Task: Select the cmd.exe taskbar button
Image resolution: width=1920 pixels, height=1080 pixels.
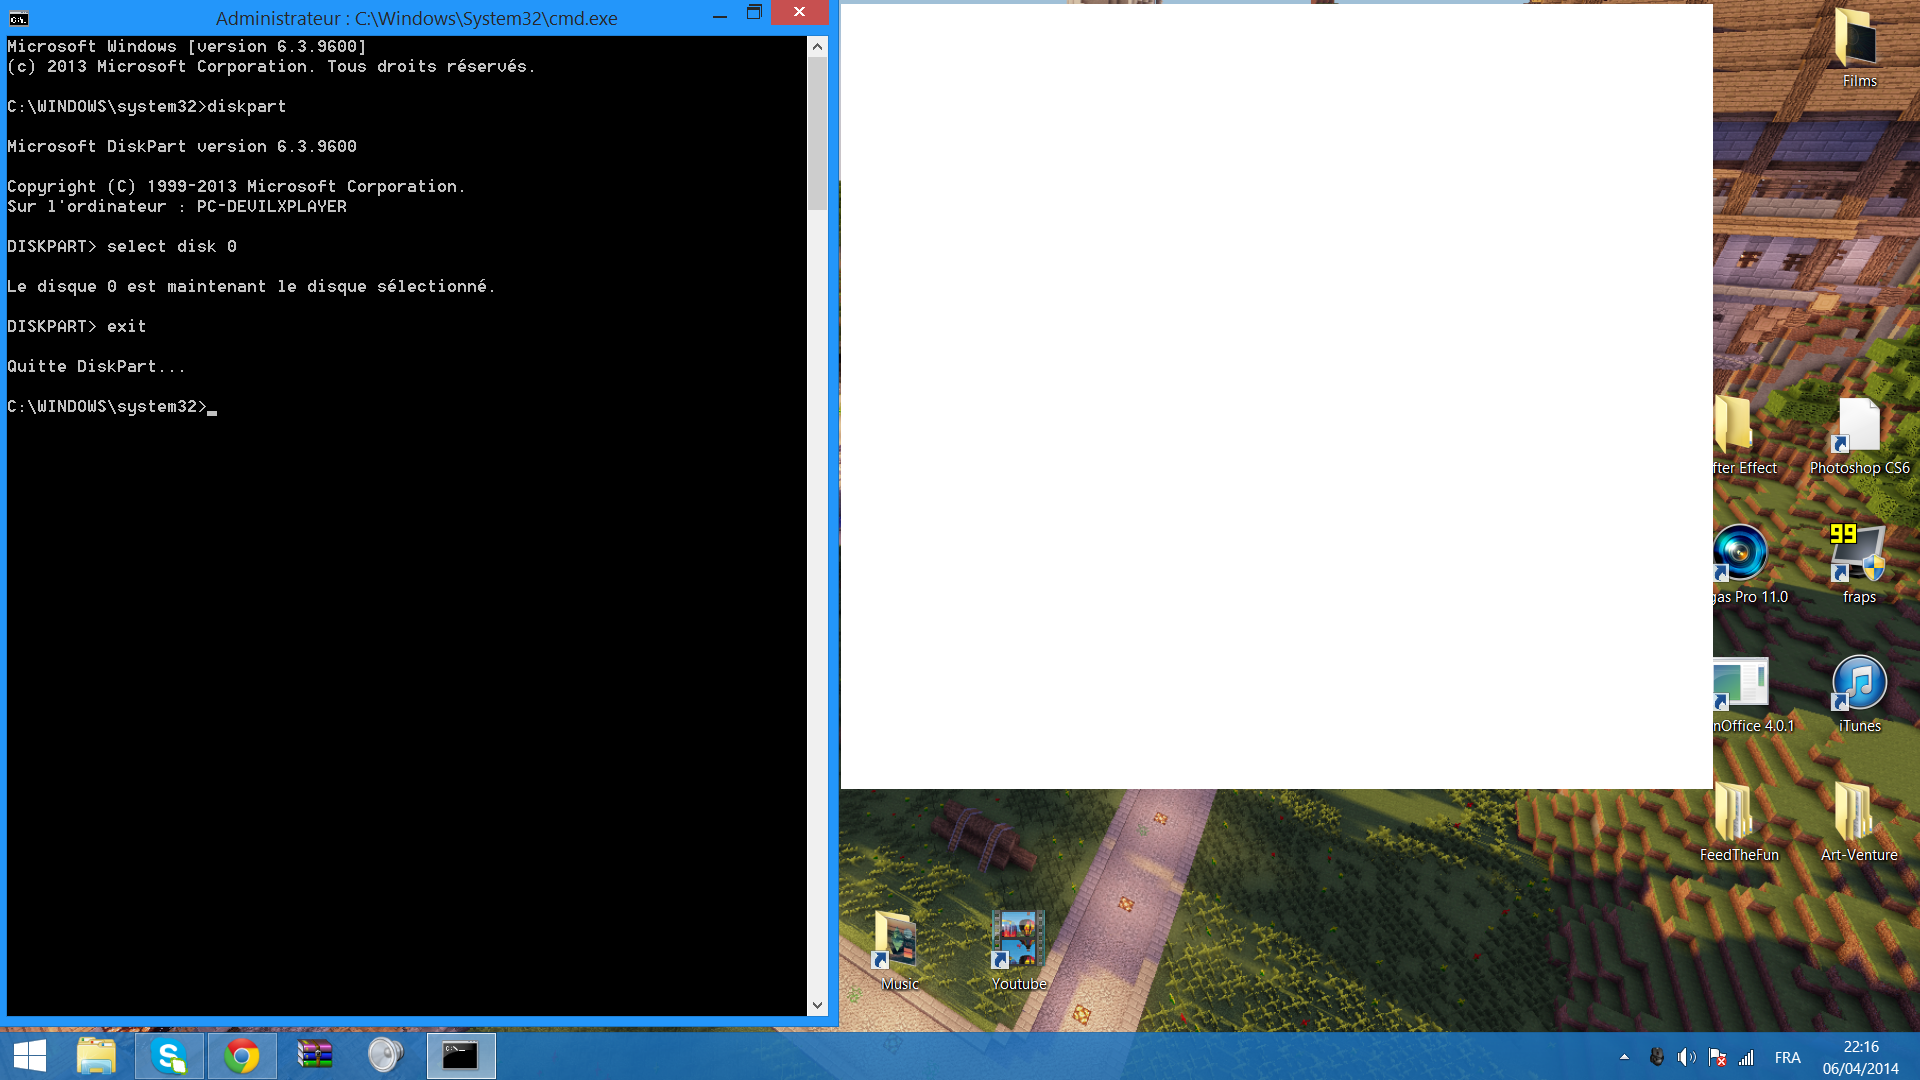Action: tap(461, 1056)
